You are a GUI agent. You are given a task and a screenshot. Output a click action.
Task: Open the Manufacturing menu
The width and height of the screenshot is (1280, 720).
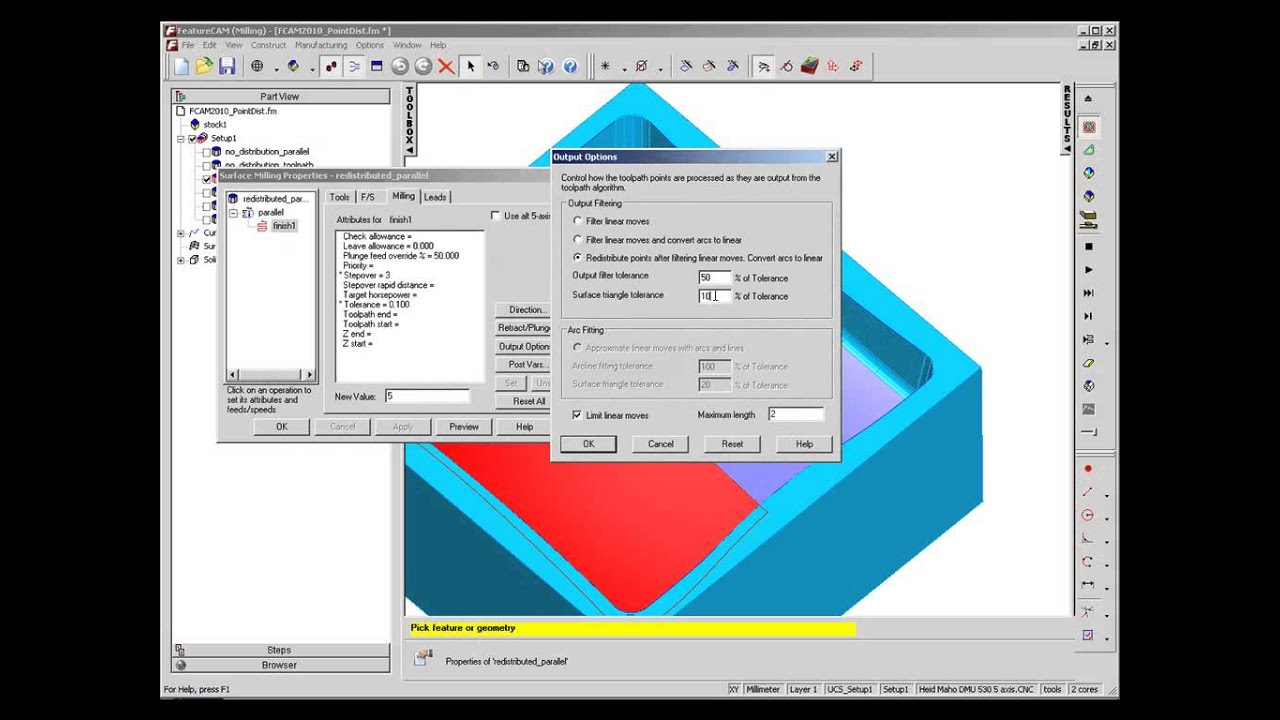(321, 45)
